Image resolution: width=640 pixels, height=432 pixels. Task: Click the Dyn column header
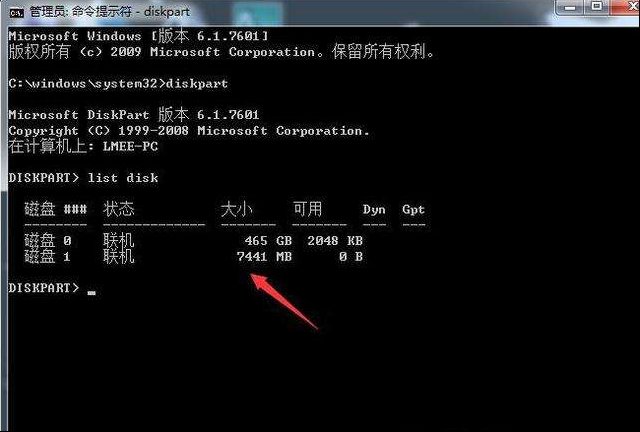pyautogui.click(x=374, y=210)
